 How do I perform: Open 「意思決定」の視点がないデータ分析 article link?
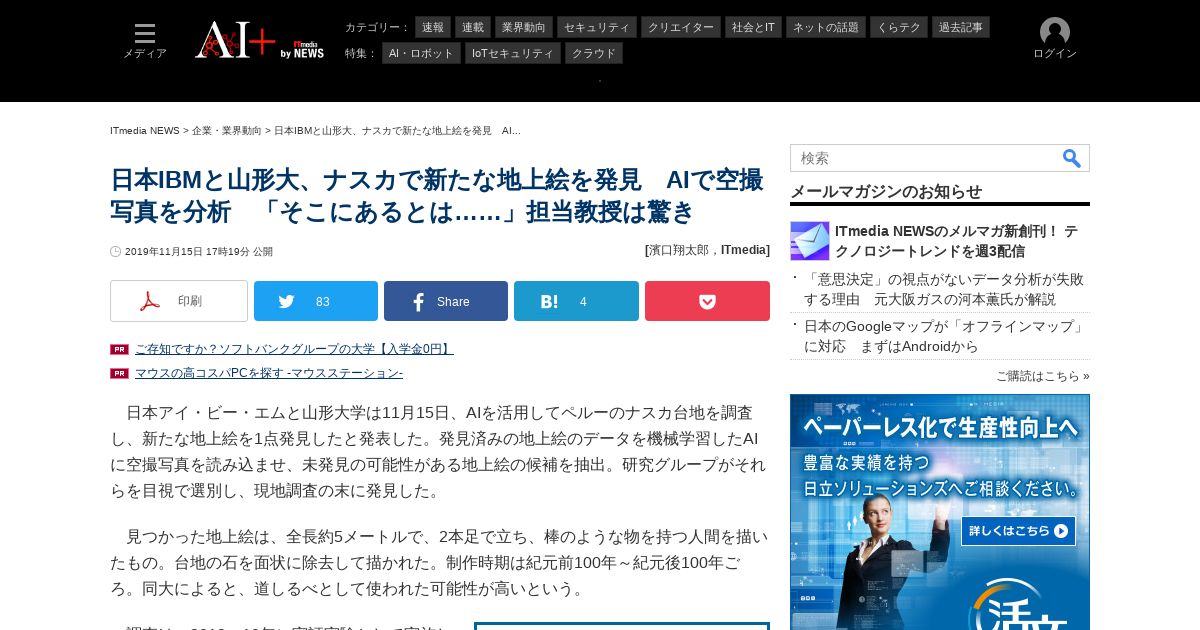tap(944, 289)
